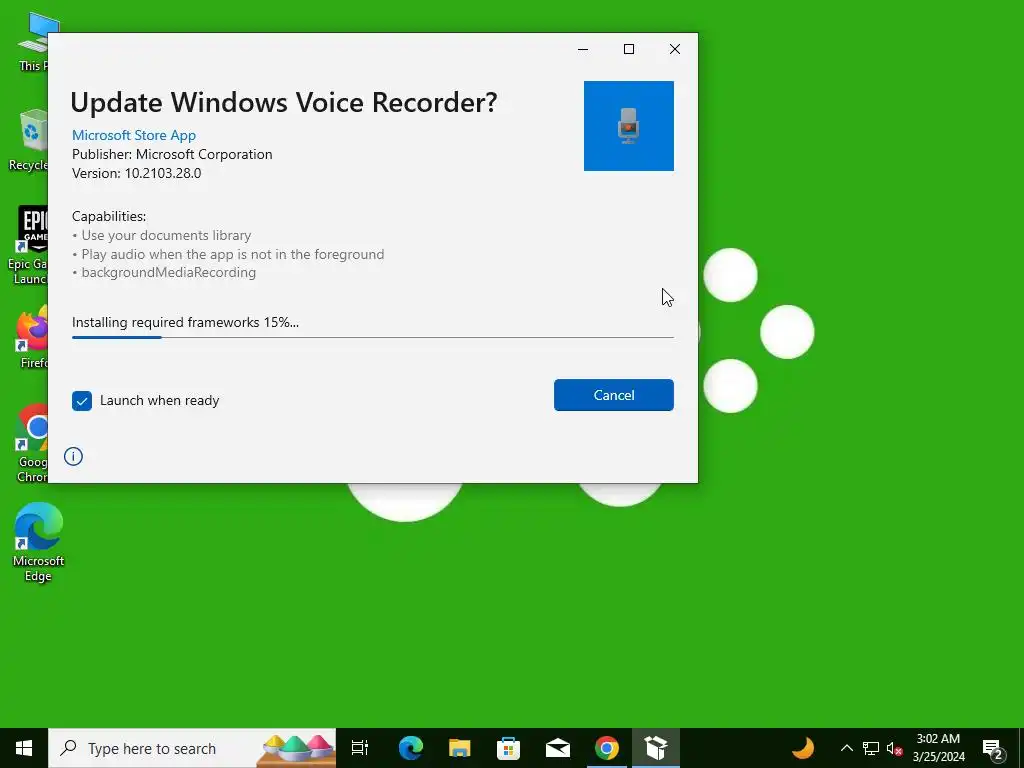Select the App Installer taskbar icon
1024x768 pixels.
[656, 748]
